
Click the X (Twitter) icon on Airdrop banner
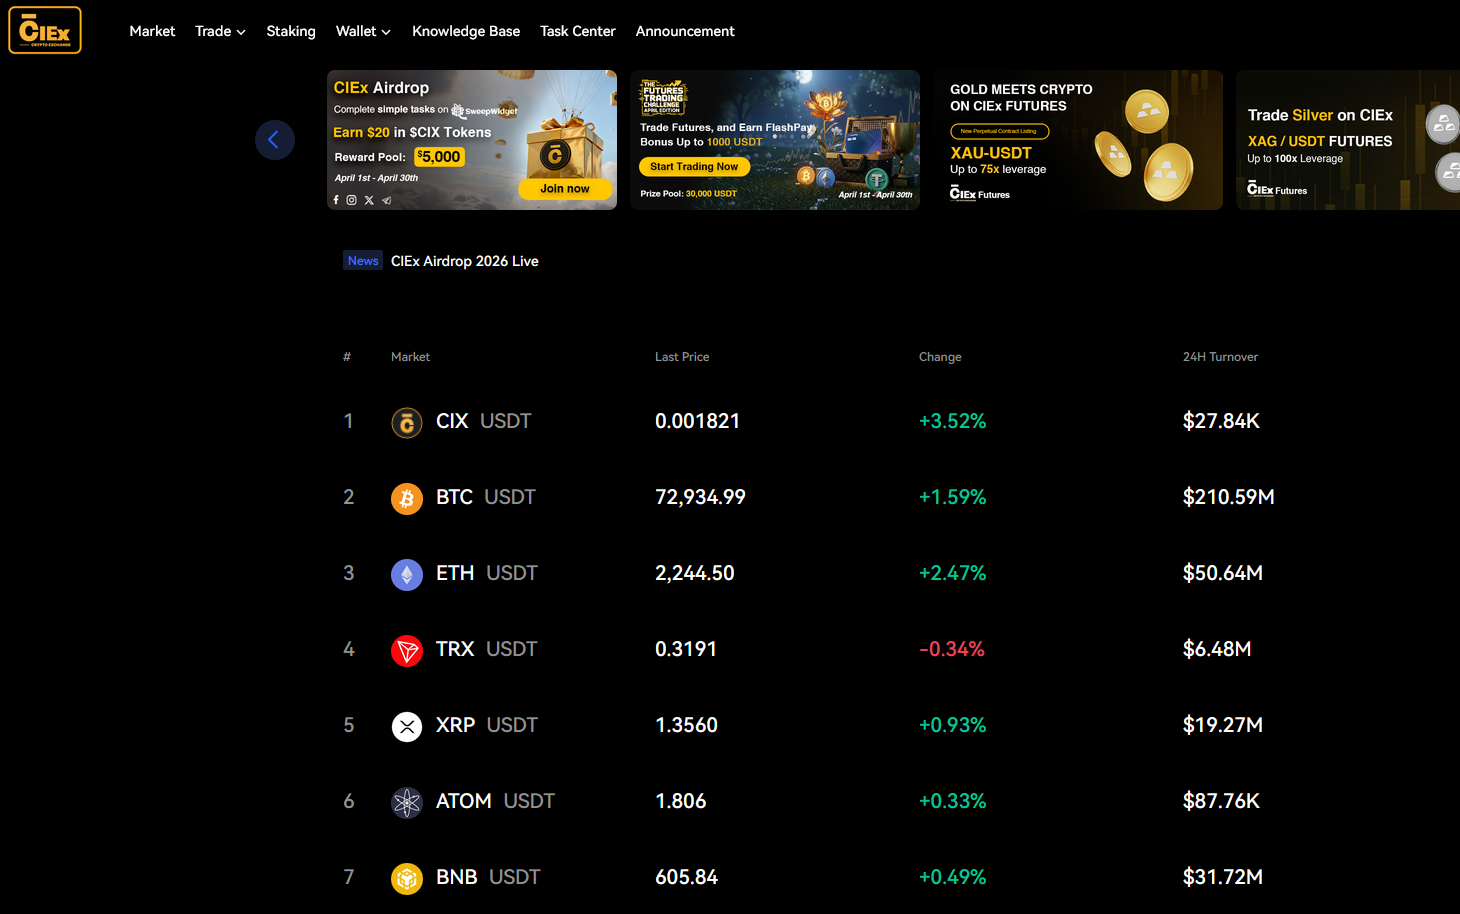(x=369, y=200)
